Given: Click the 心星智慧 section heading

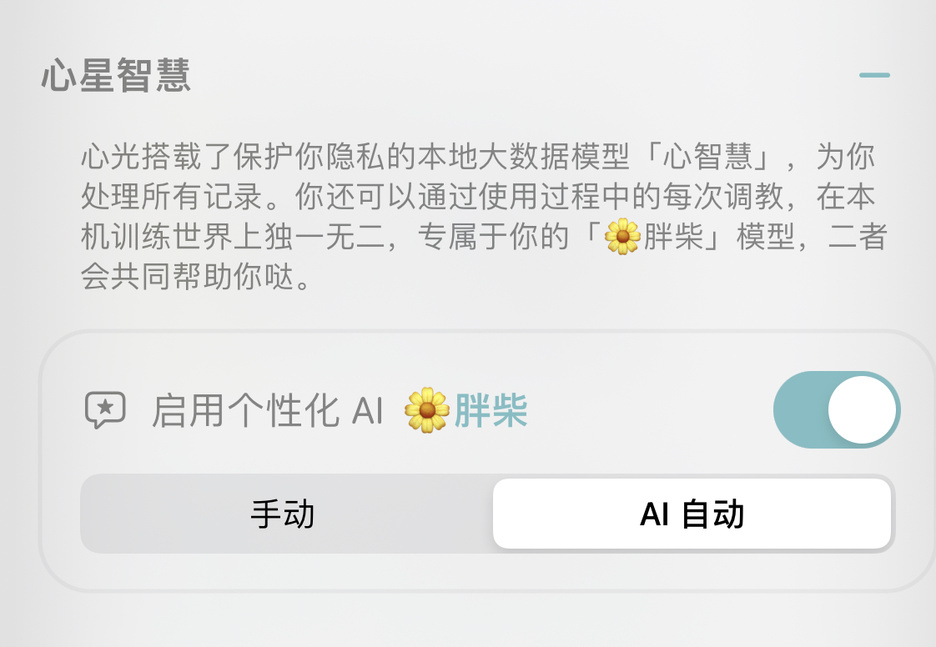Looking at the screenshot, I should [116, 76].
